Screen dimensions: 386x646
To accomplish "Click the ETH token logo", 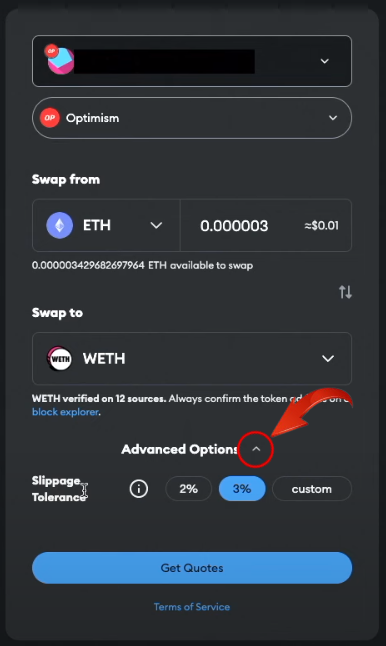I will (x=60, y=225).
